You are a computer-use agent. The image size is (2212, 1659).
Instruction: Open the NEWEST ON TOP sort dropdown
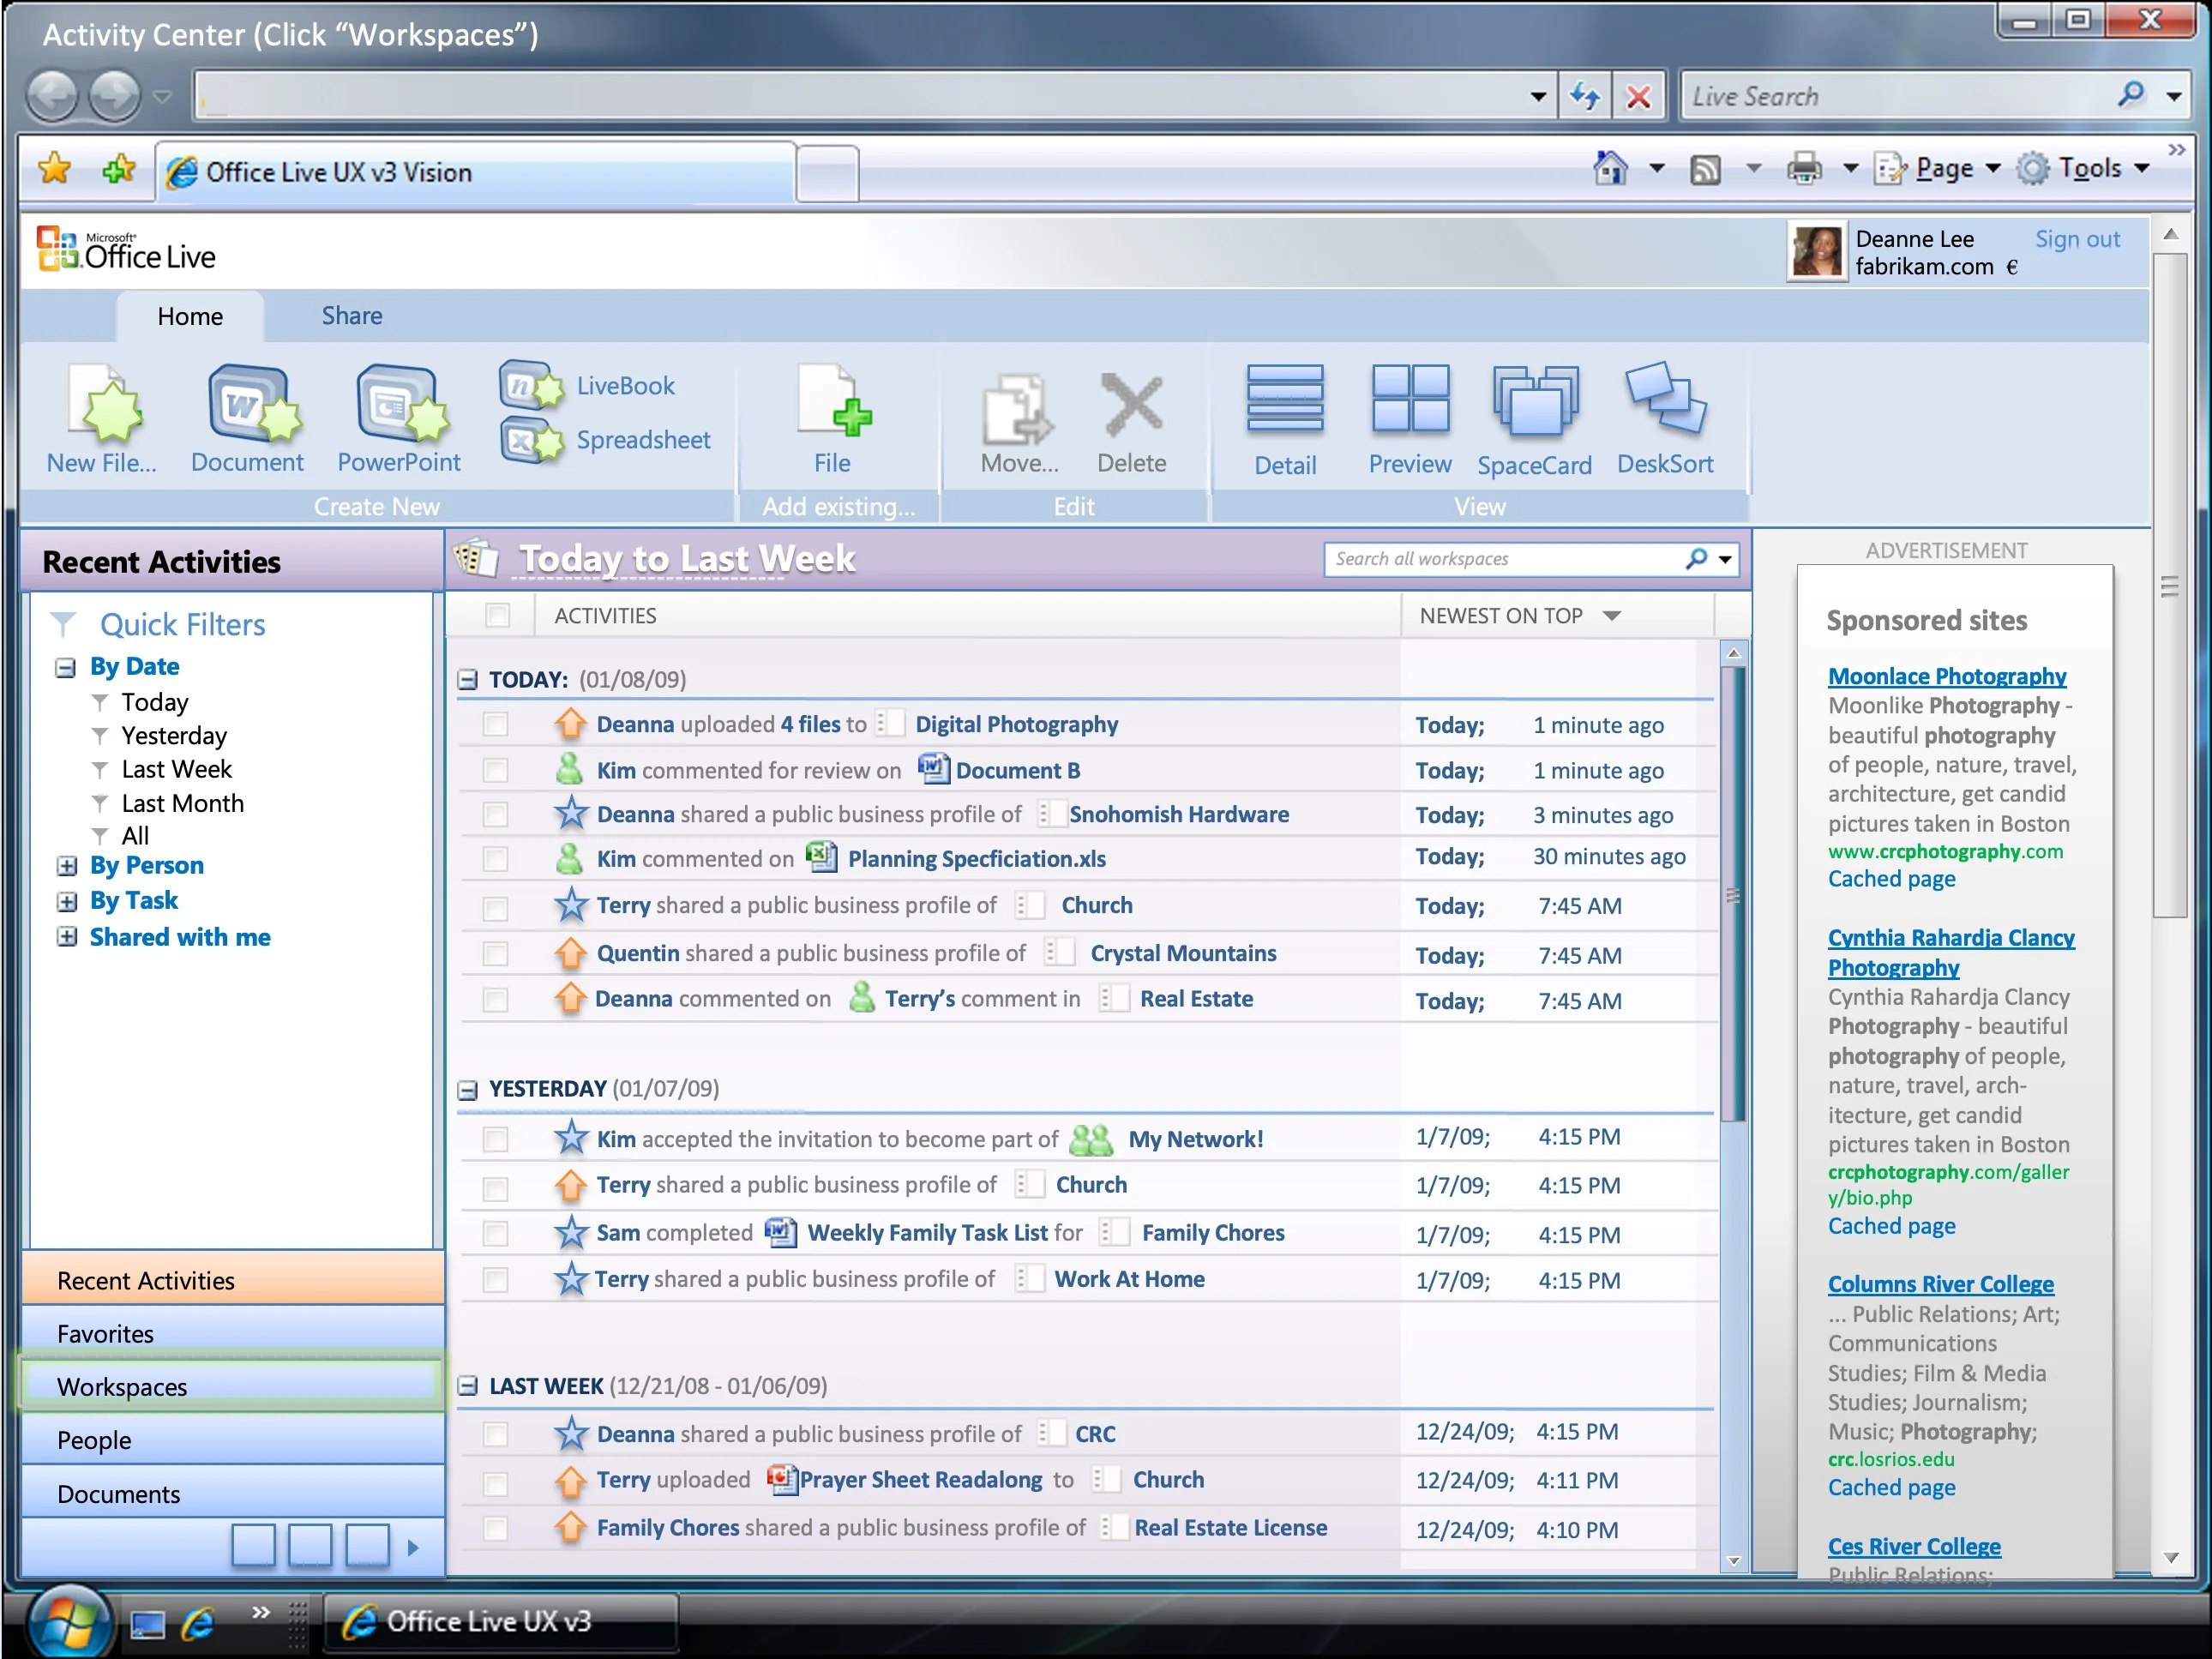(1611, 616)
